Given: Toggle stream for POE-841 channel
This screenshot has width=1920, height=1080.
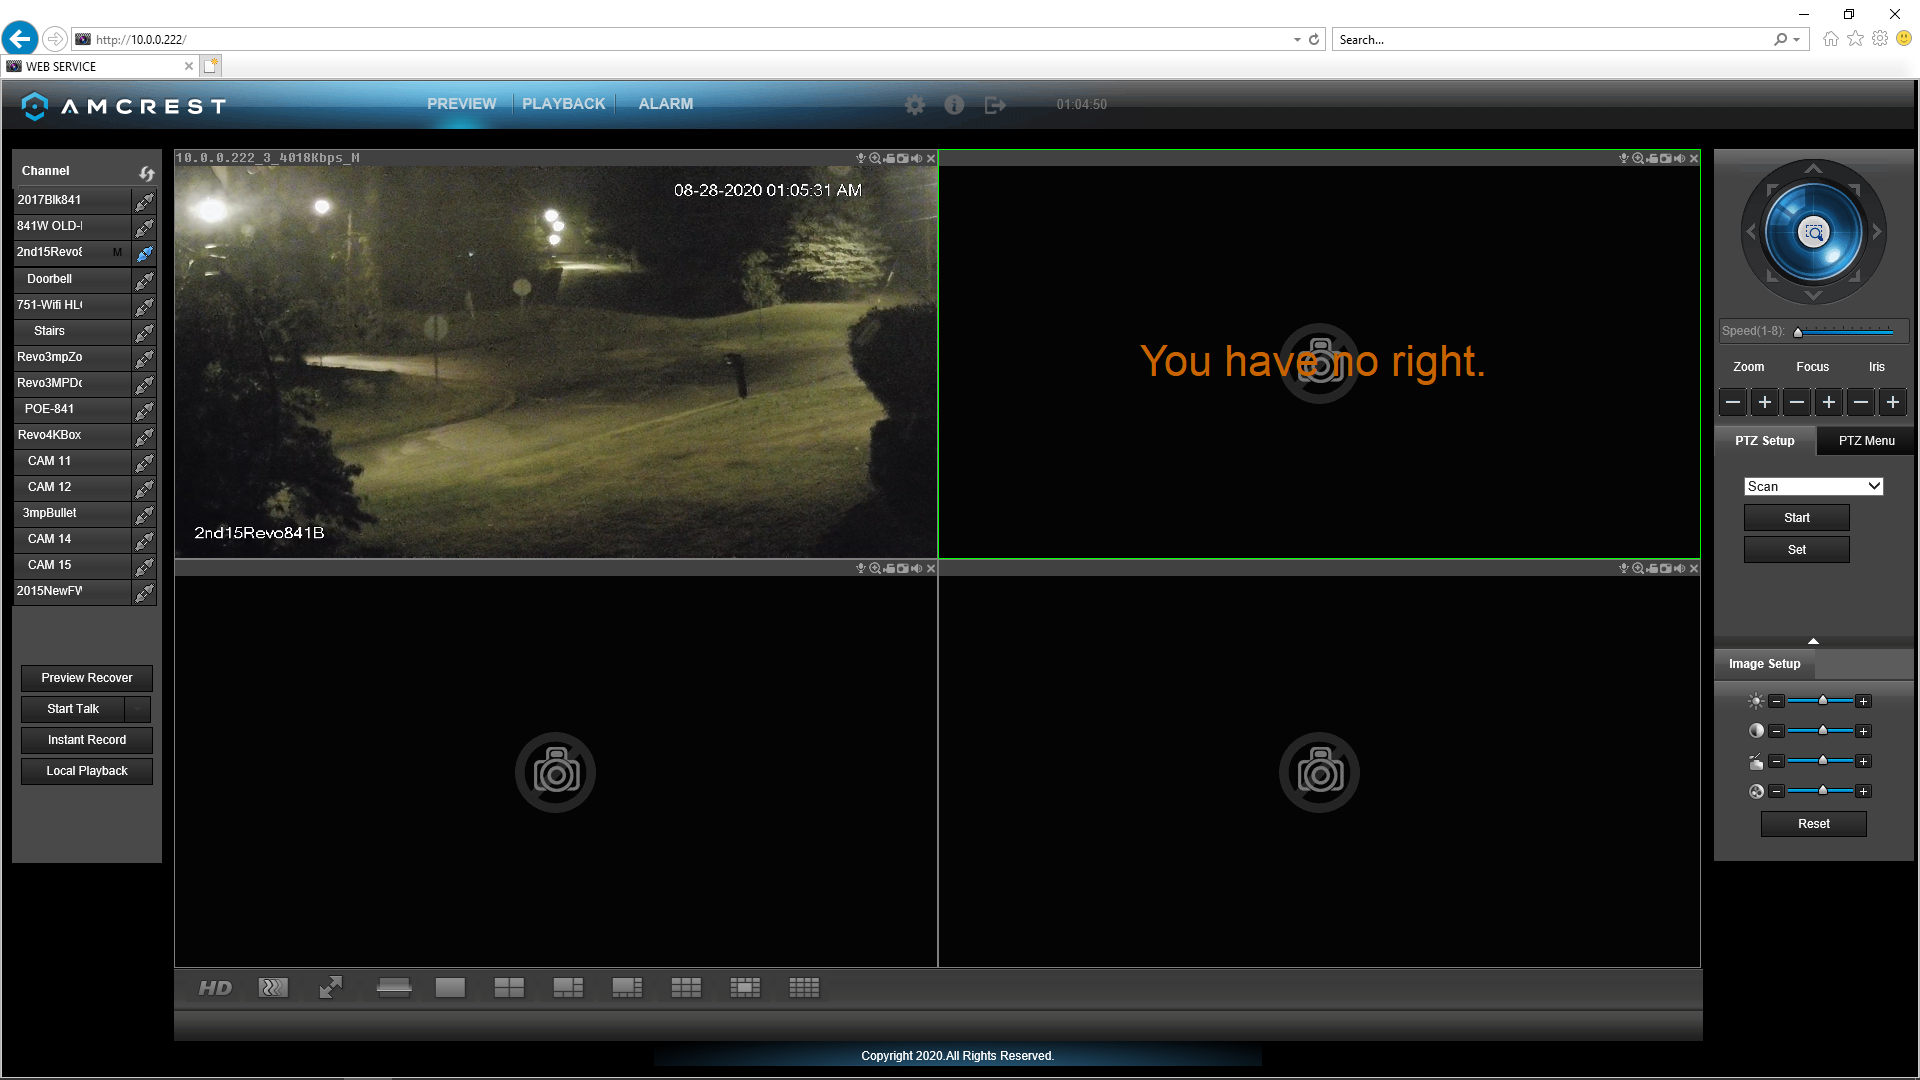Looking at the screenshot, I should 145,410.
